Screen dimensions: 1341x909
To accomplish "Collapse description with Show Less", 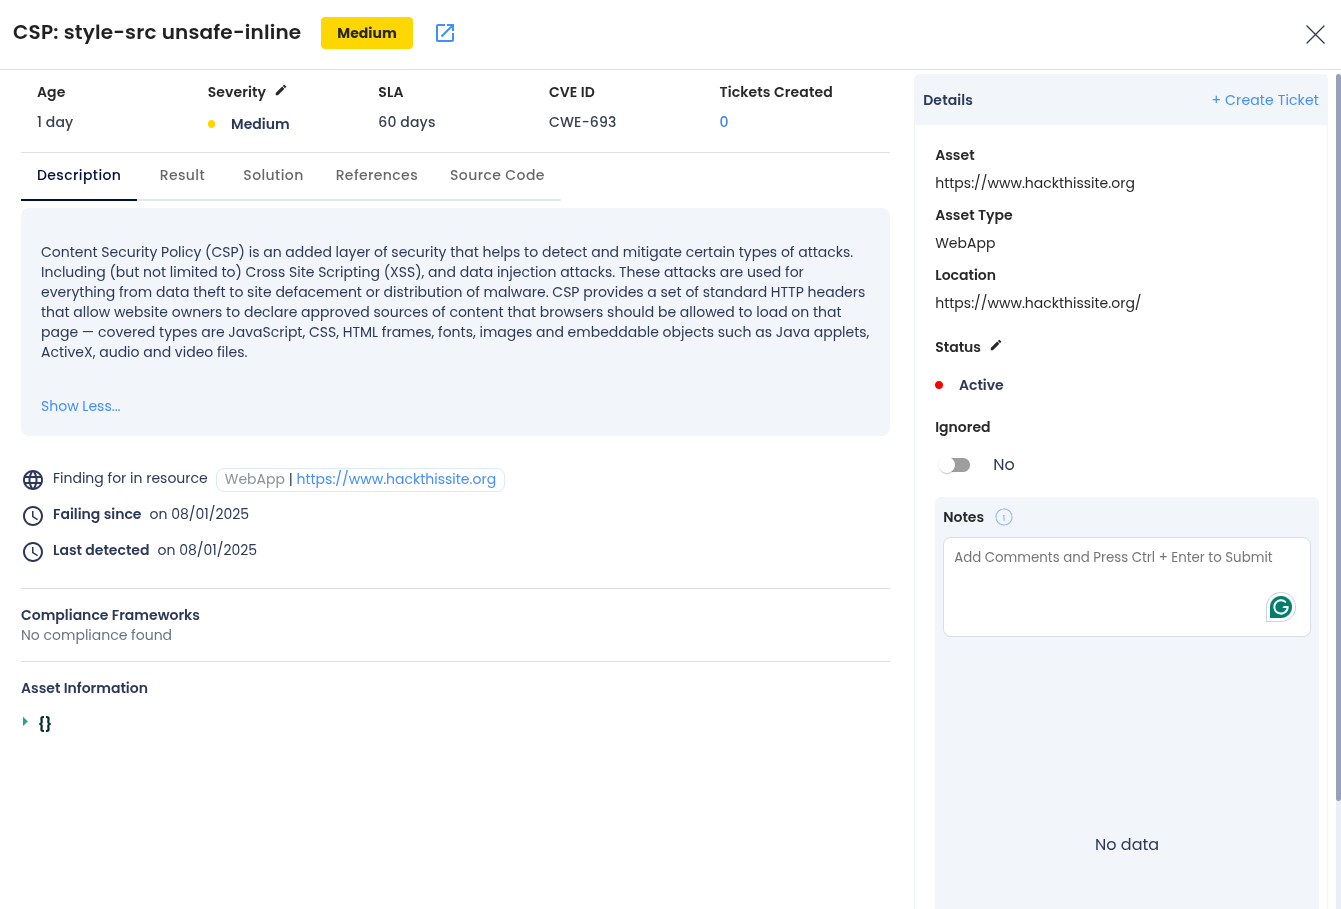I will (80, 406).
